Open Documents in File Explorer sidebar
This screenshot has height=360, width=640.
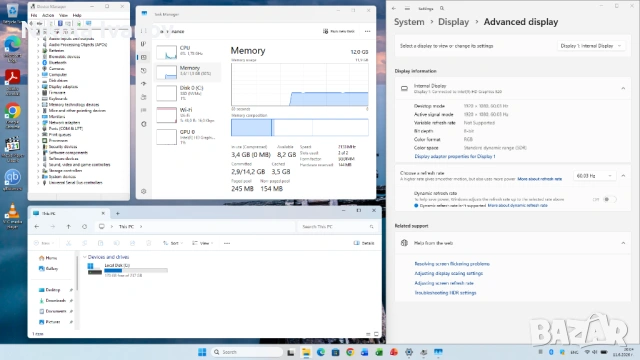[53, 311]
